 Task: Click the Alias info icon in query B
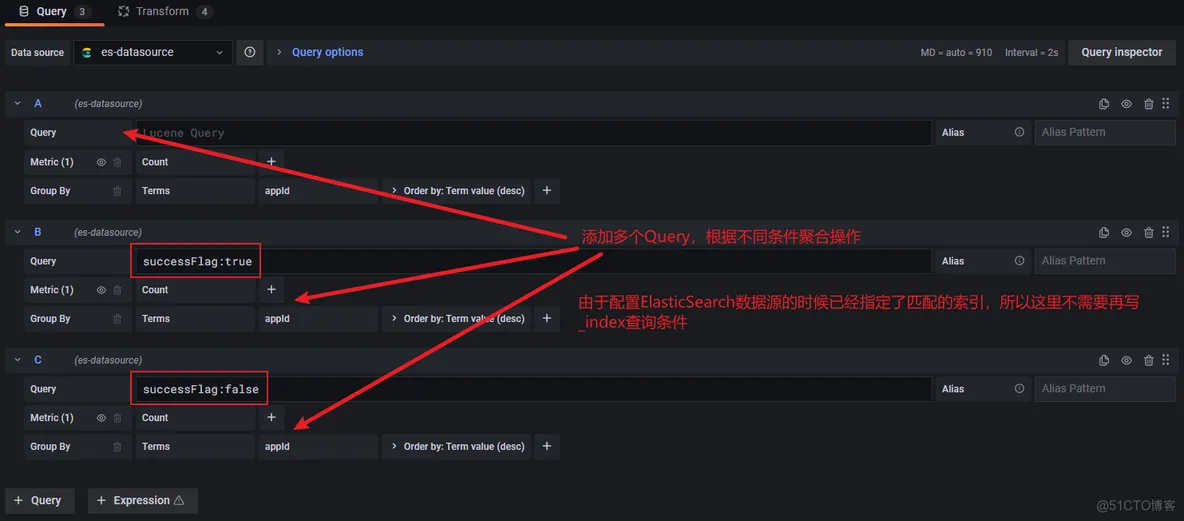coord(1019,260)
